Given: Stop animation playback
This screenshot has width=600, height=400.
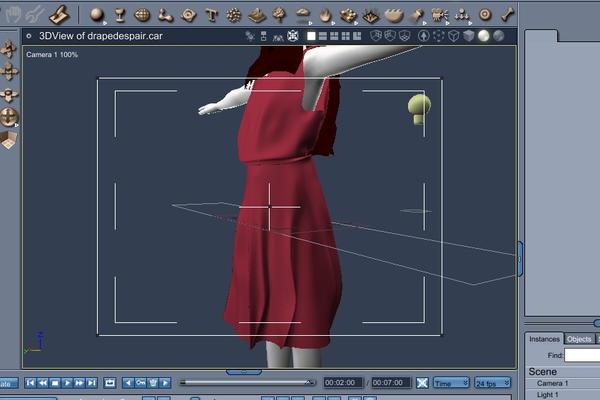Looking at the screenshot, I should (55, 383).
